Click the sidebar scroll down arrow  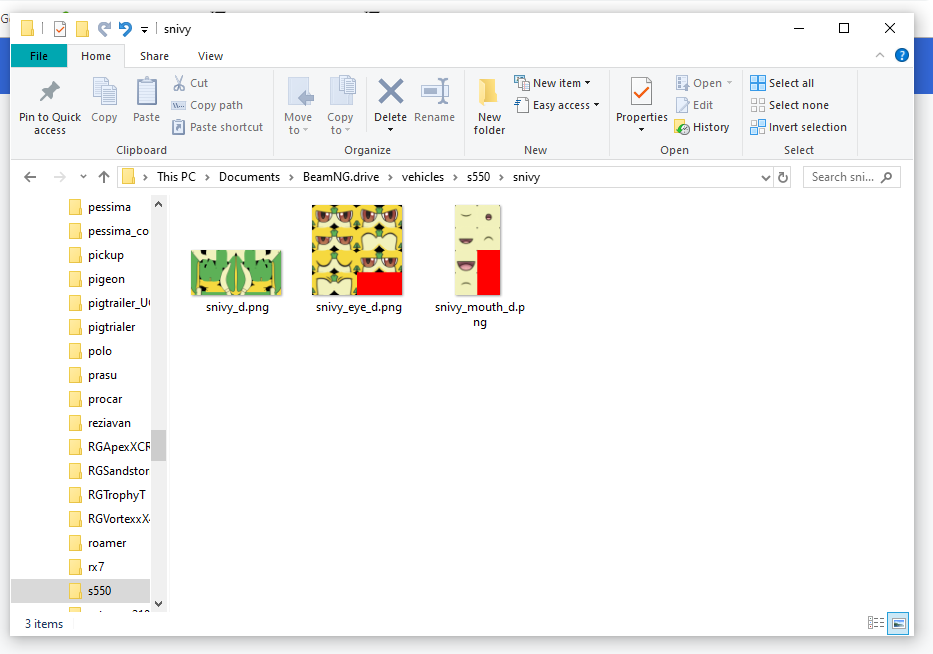tap(158, 603)
